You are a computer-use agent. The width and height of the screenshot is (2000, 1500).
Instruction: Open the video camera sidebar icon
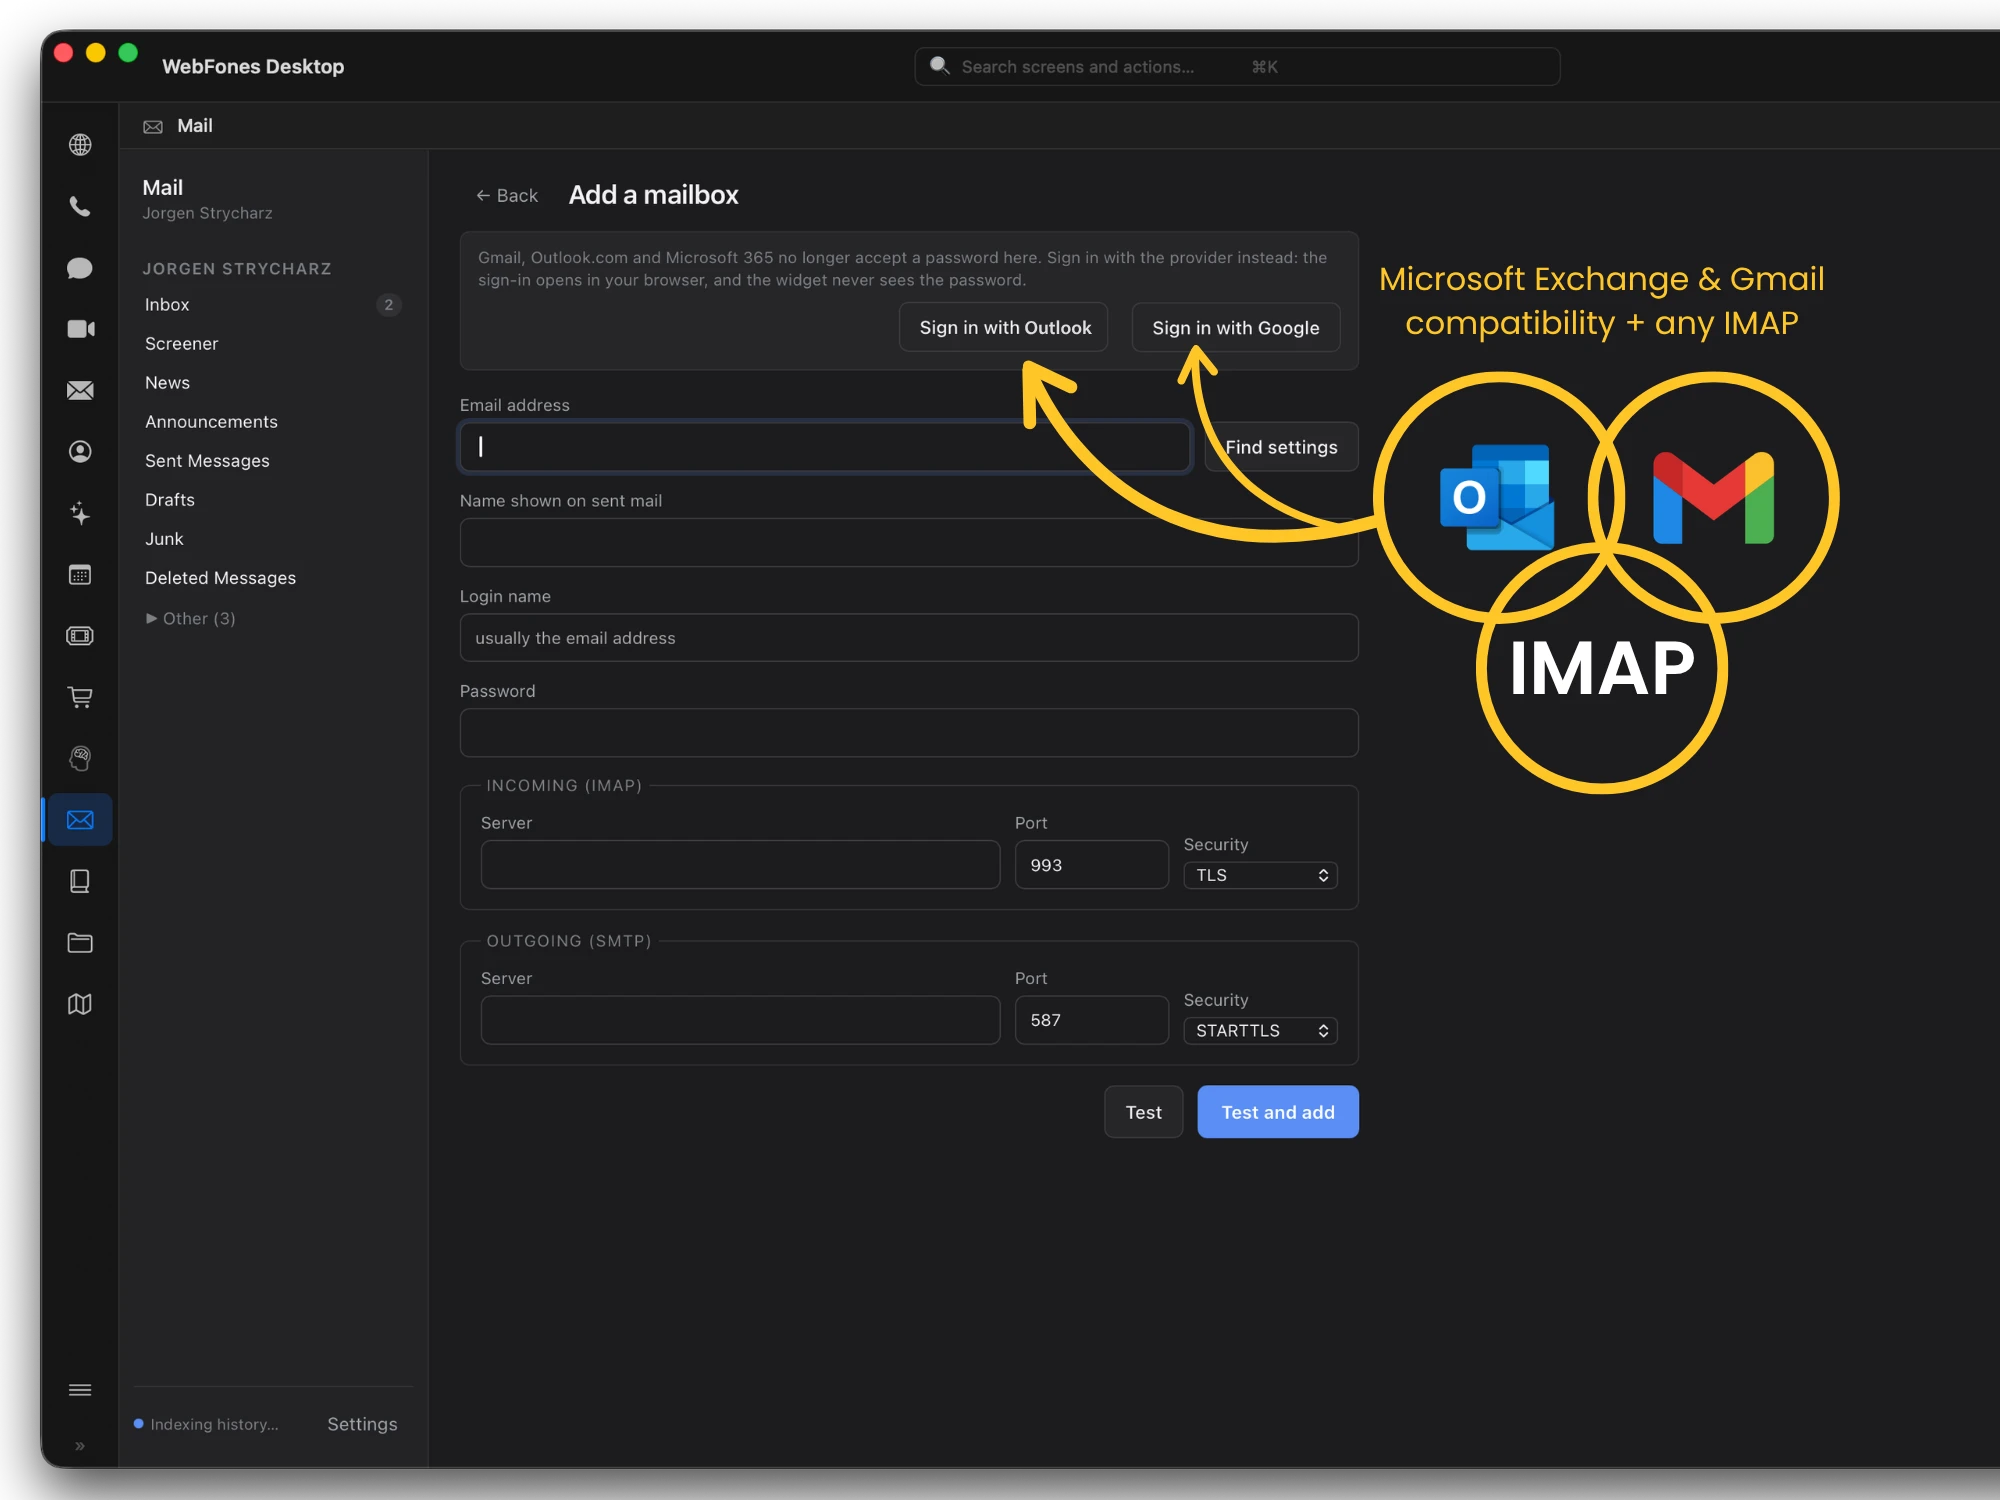[80, 329]
